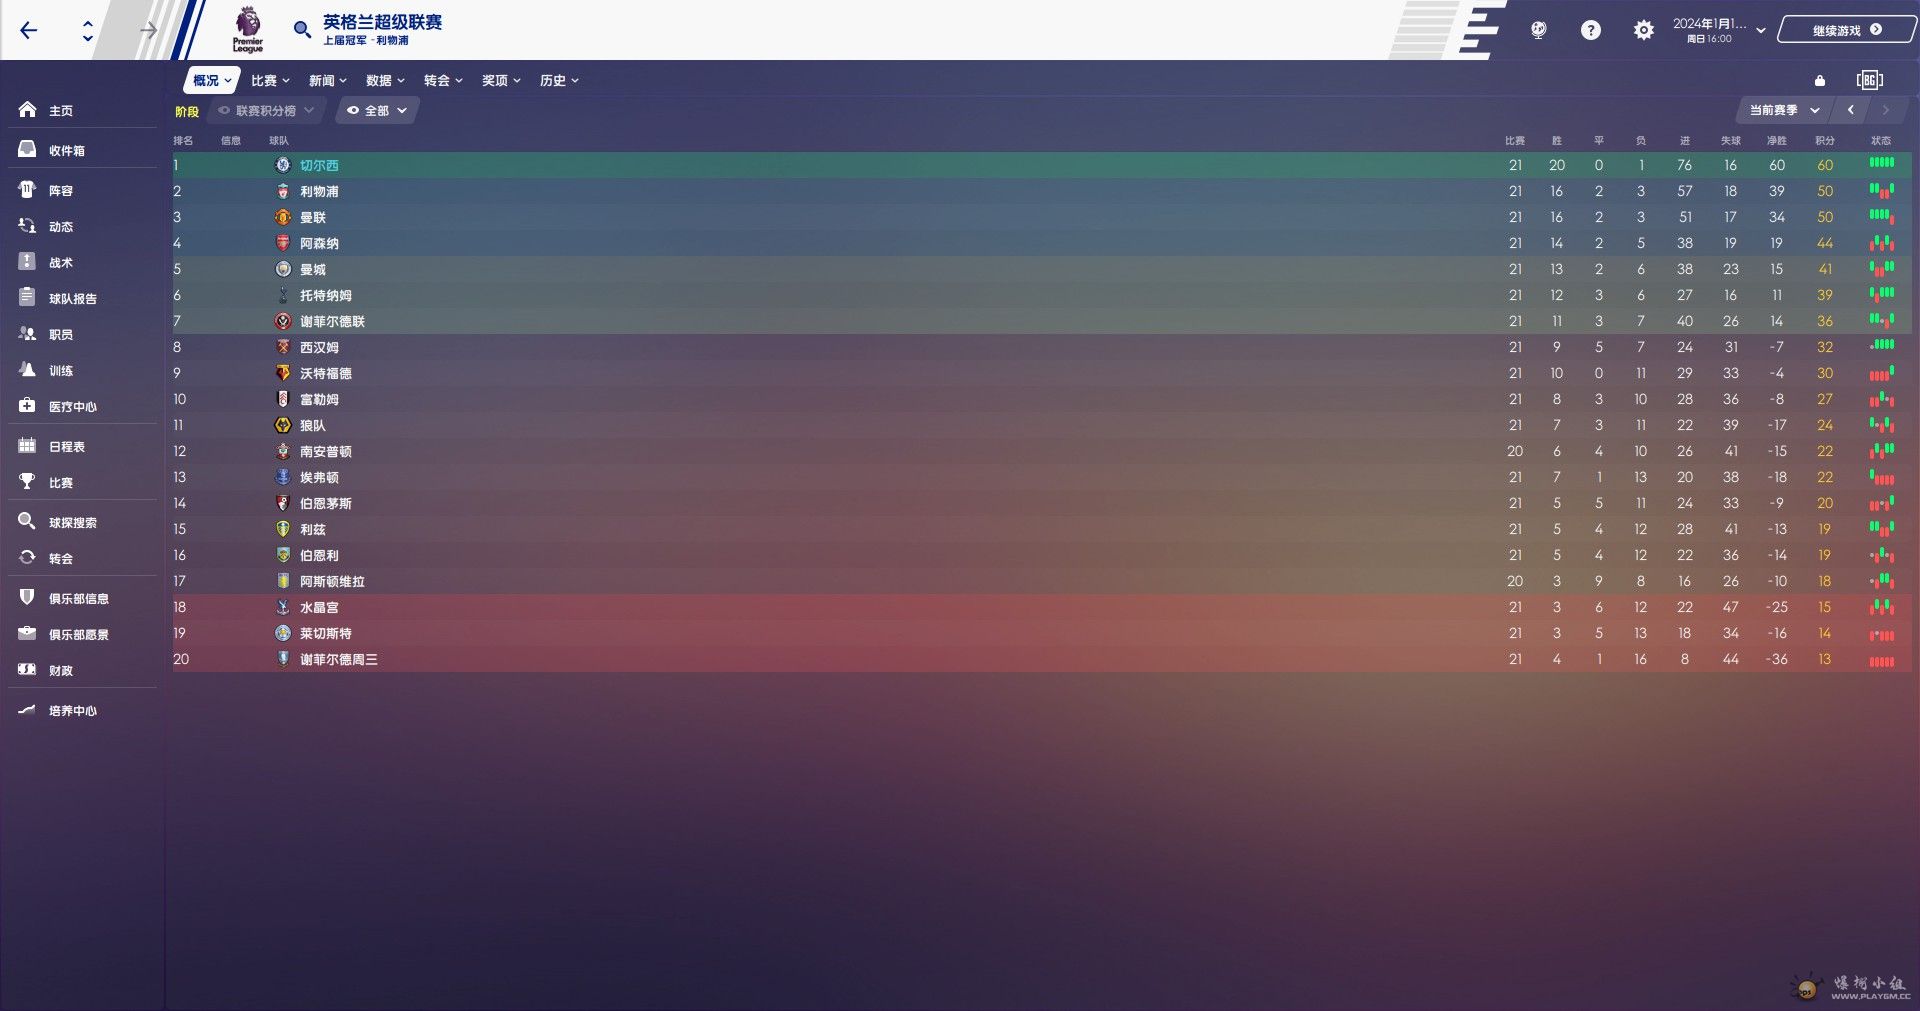Open search magnifier next to 英格兰超级联赛
The width and height of the screenshot is (1920, 1011).
[302, 30]
